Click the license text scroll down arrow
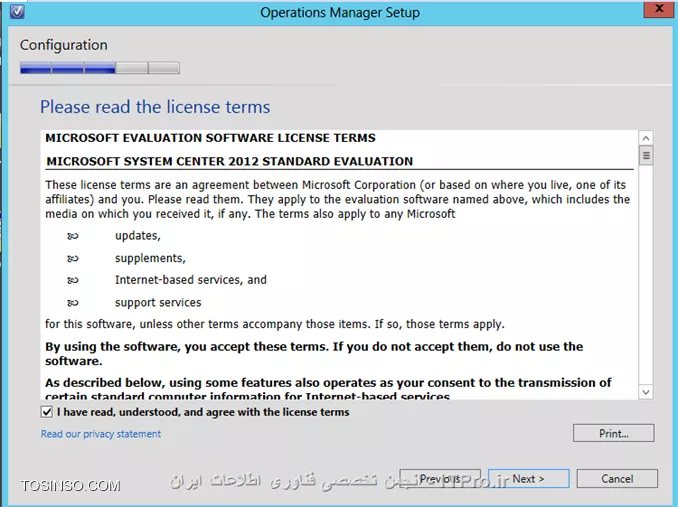678x507 pixels. tap(646, 392)
